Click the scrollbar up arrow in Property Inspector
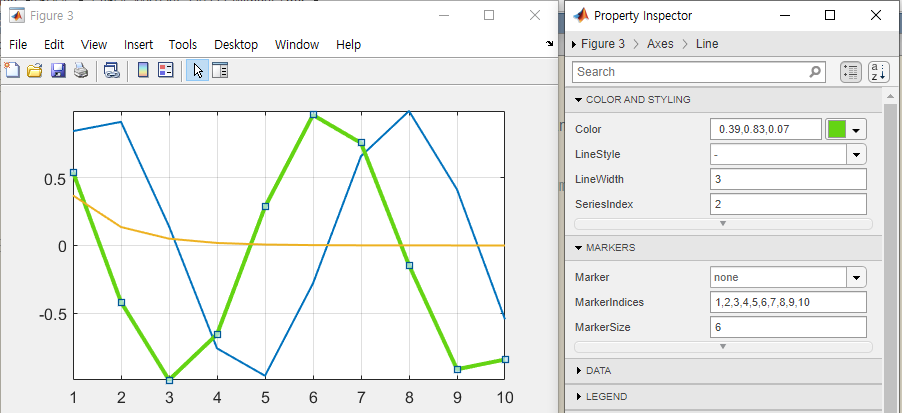The width and height of the screenshot is (902, 413). [x=890, y=95]
